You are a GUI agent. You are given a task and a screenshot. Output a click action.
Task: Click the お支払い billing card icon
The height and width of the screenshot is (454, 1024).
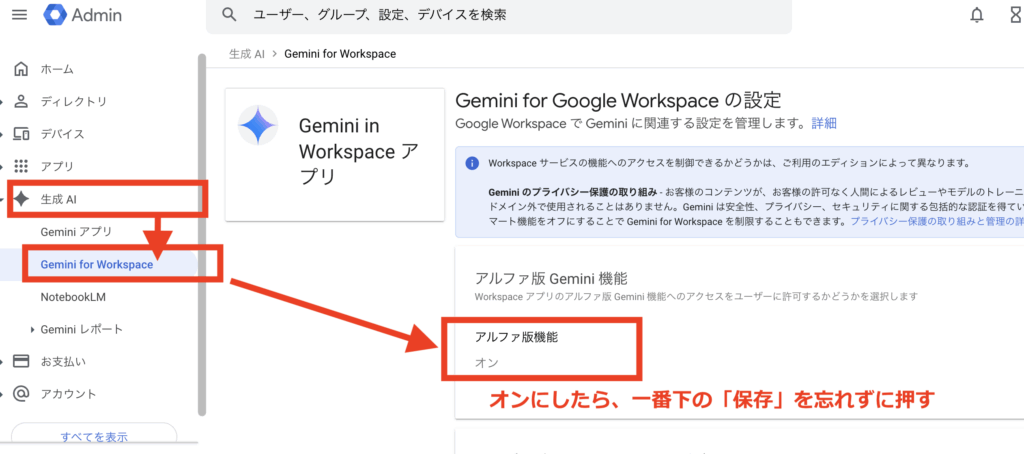coord(21,361)
